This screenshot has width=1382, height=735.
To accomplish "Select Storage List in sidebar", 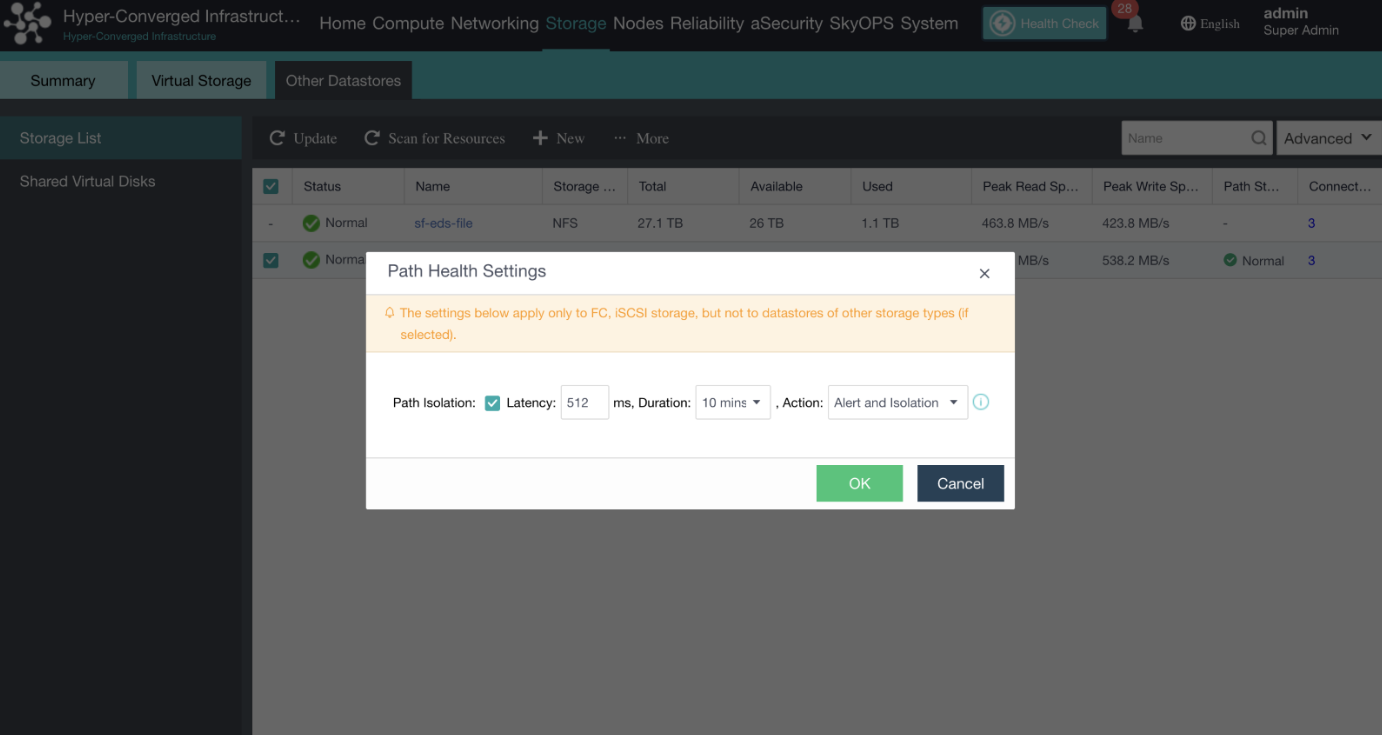I will [121, 138].
